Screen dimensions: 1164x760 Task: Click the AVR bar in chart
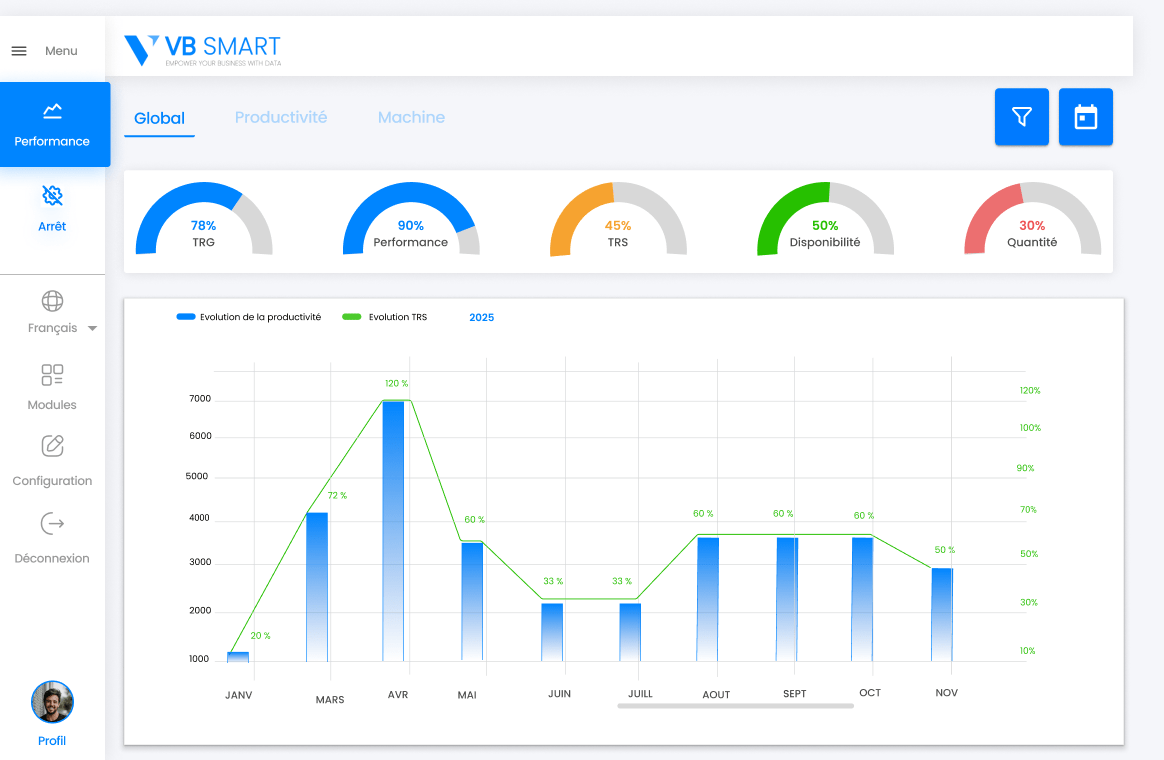(393, 530)
